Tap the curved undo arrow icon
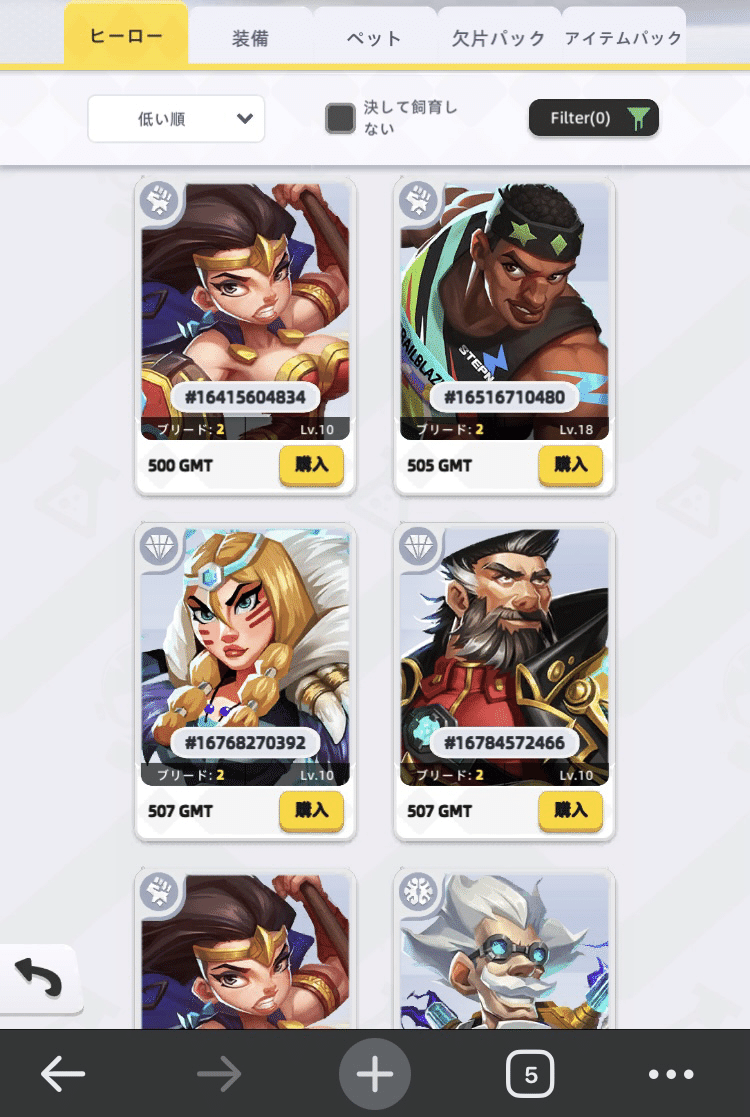750x1117 pixels. 38,978
